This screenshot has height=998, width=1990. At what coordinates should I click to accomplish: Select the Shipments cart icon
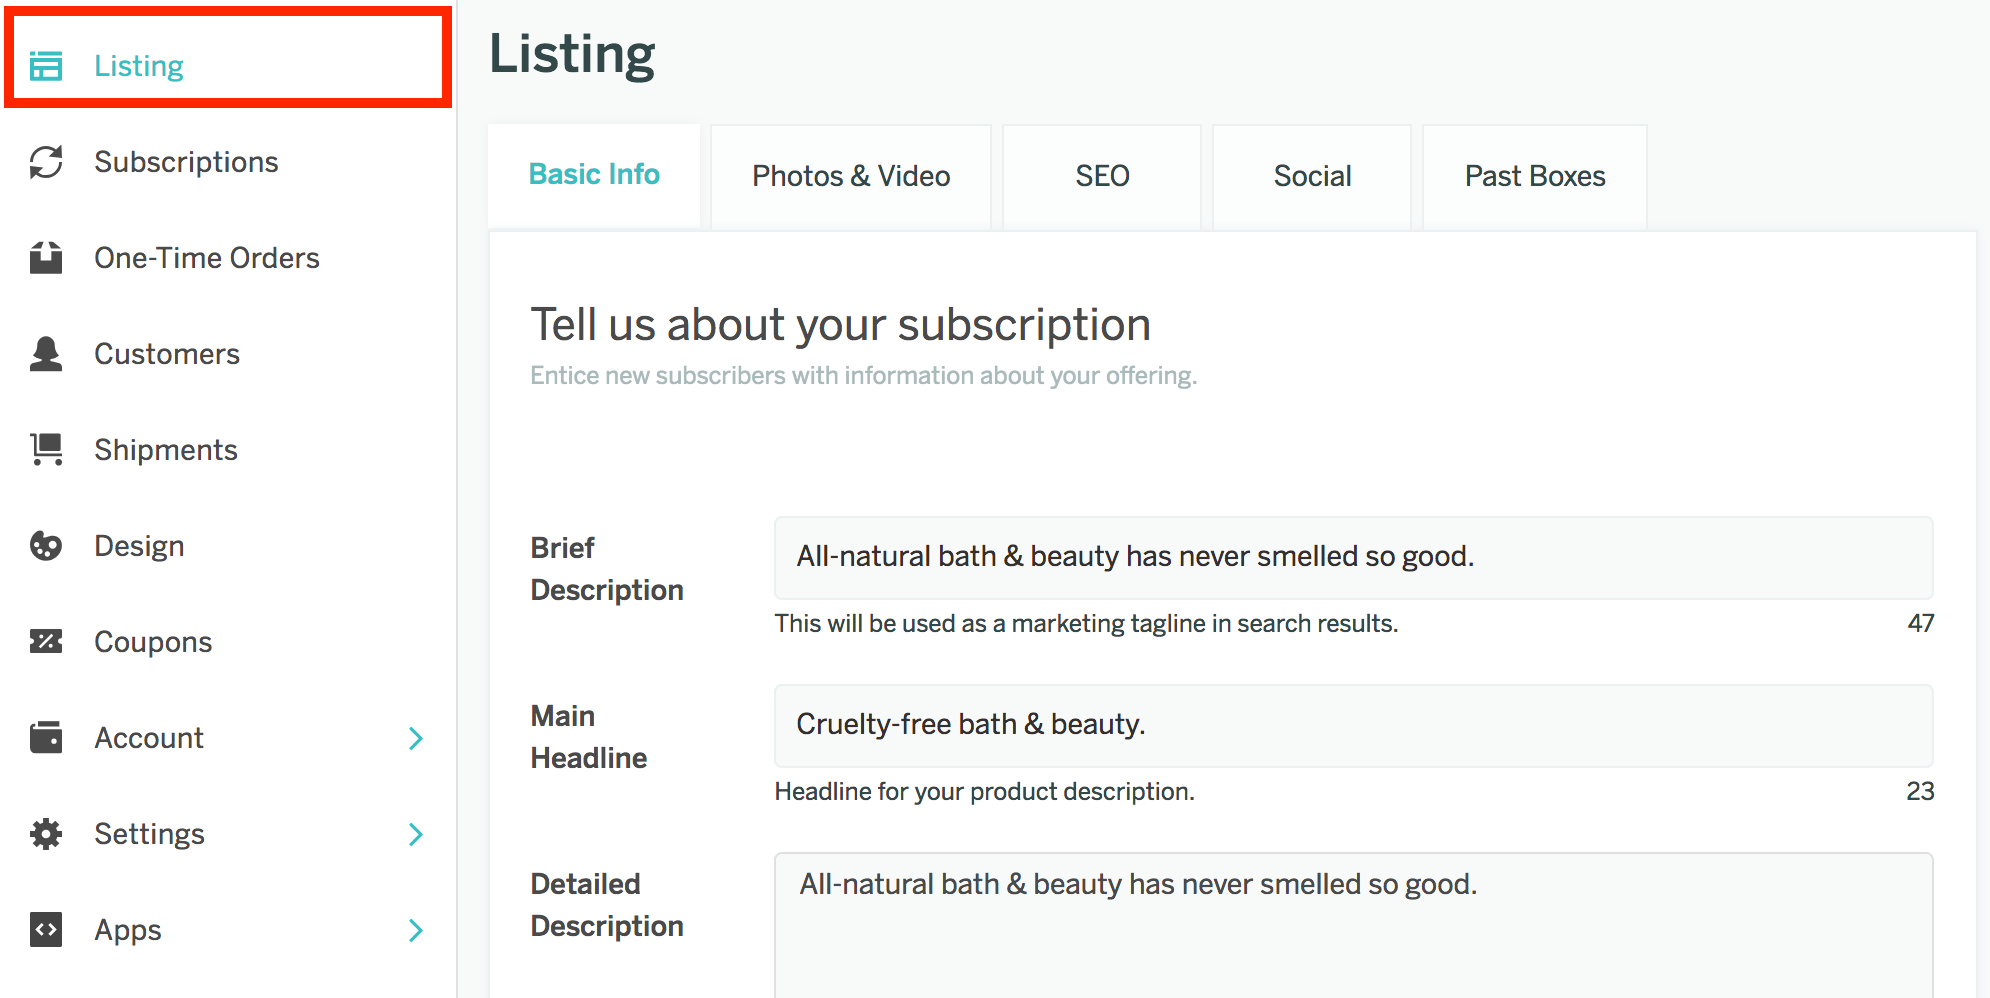coord(45,449)
